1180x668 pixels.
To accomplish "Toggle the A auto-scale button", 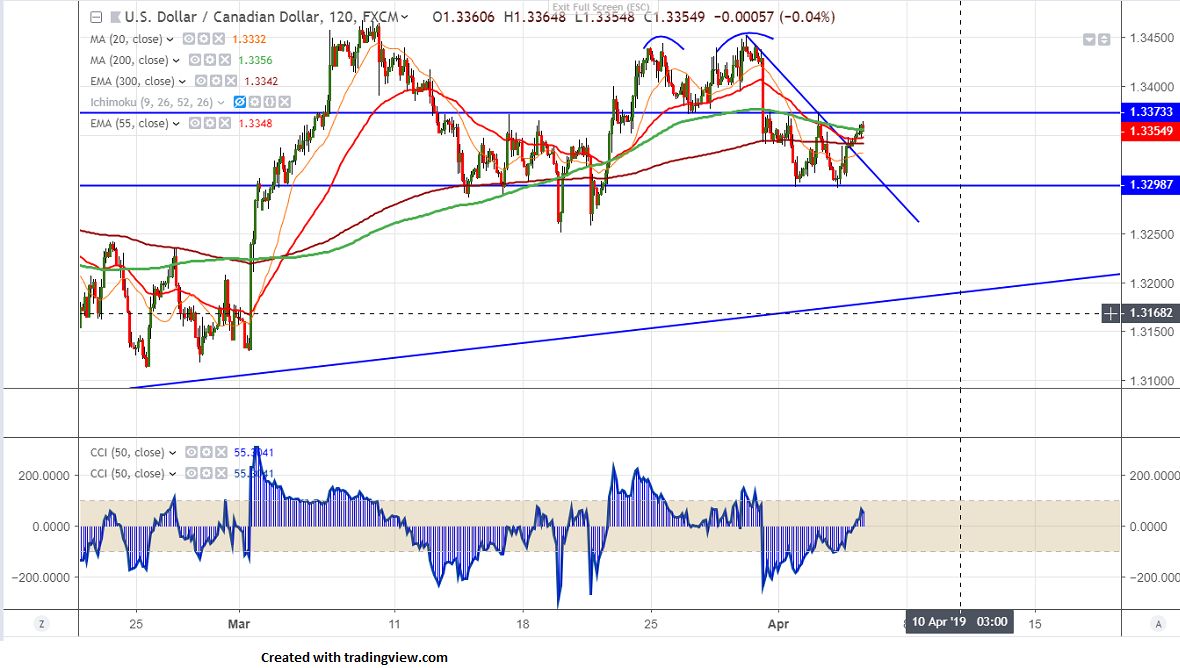I will click(1158, 624).
